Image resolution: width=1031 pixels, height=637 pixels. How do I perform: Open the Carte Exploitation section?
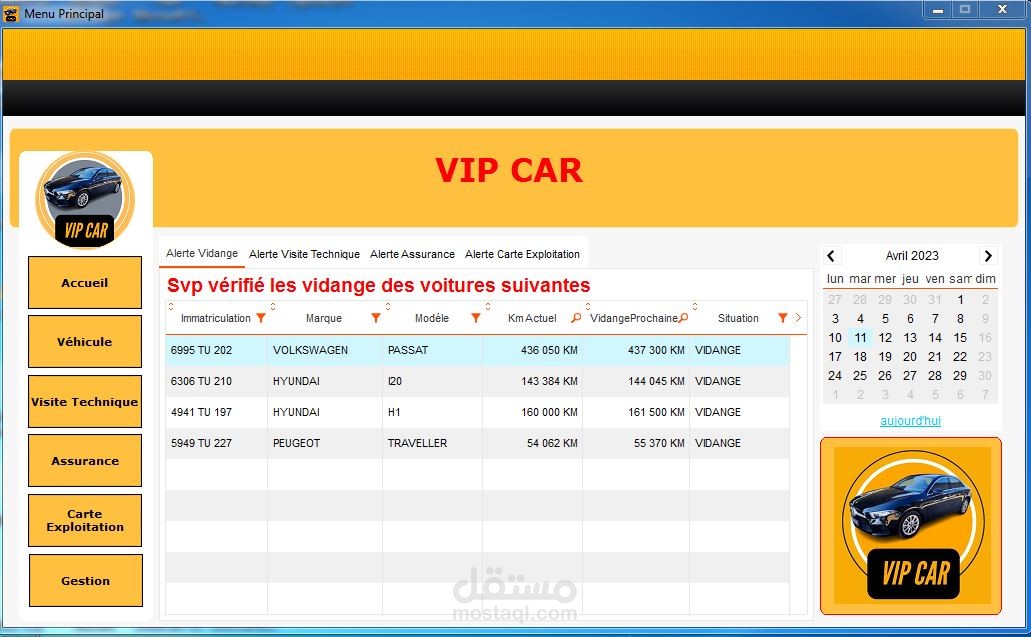(85, 520)
